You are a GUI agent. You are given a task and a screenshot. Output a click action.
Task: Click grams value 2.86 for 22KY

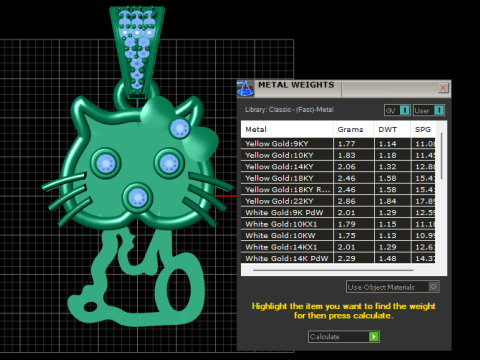347,201
